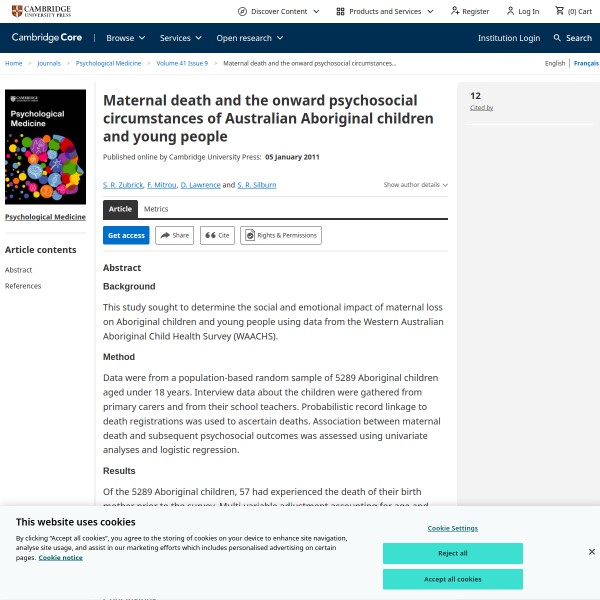Viewport: 600px width, 600px height.
Task: Open Rights & Permissions
Action: 281,235
